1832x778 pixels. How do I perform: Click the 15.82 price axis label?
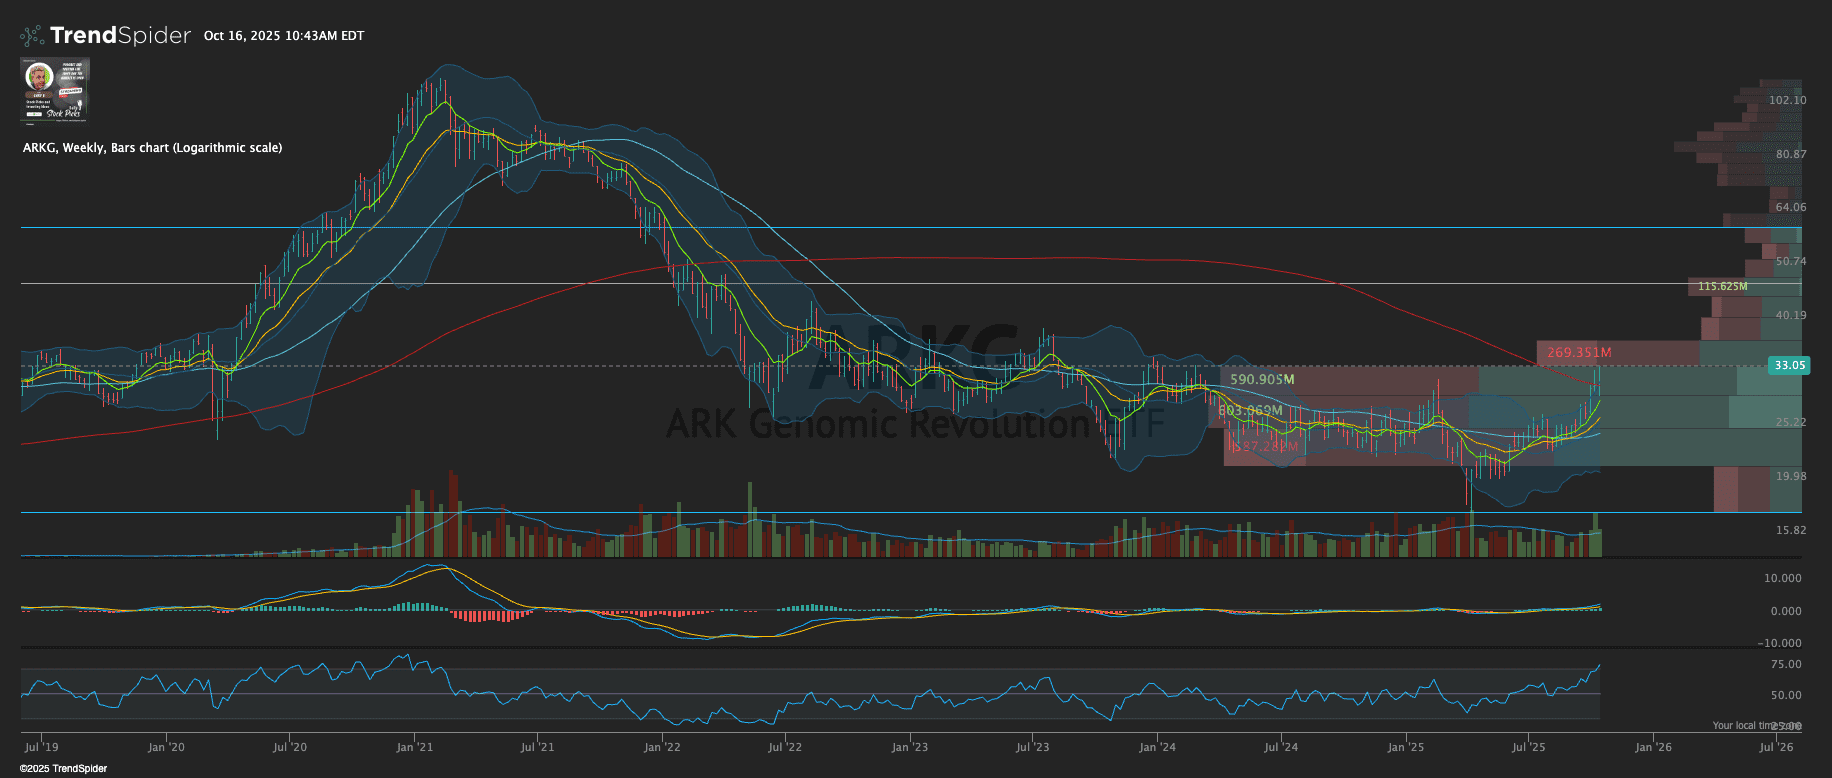click(1790, 530)
